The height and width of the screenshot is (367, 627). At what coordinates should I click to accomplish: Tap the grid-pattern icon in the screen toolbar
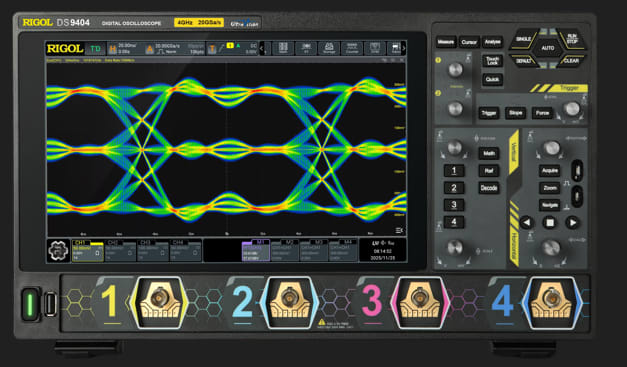tap(283, 48)
